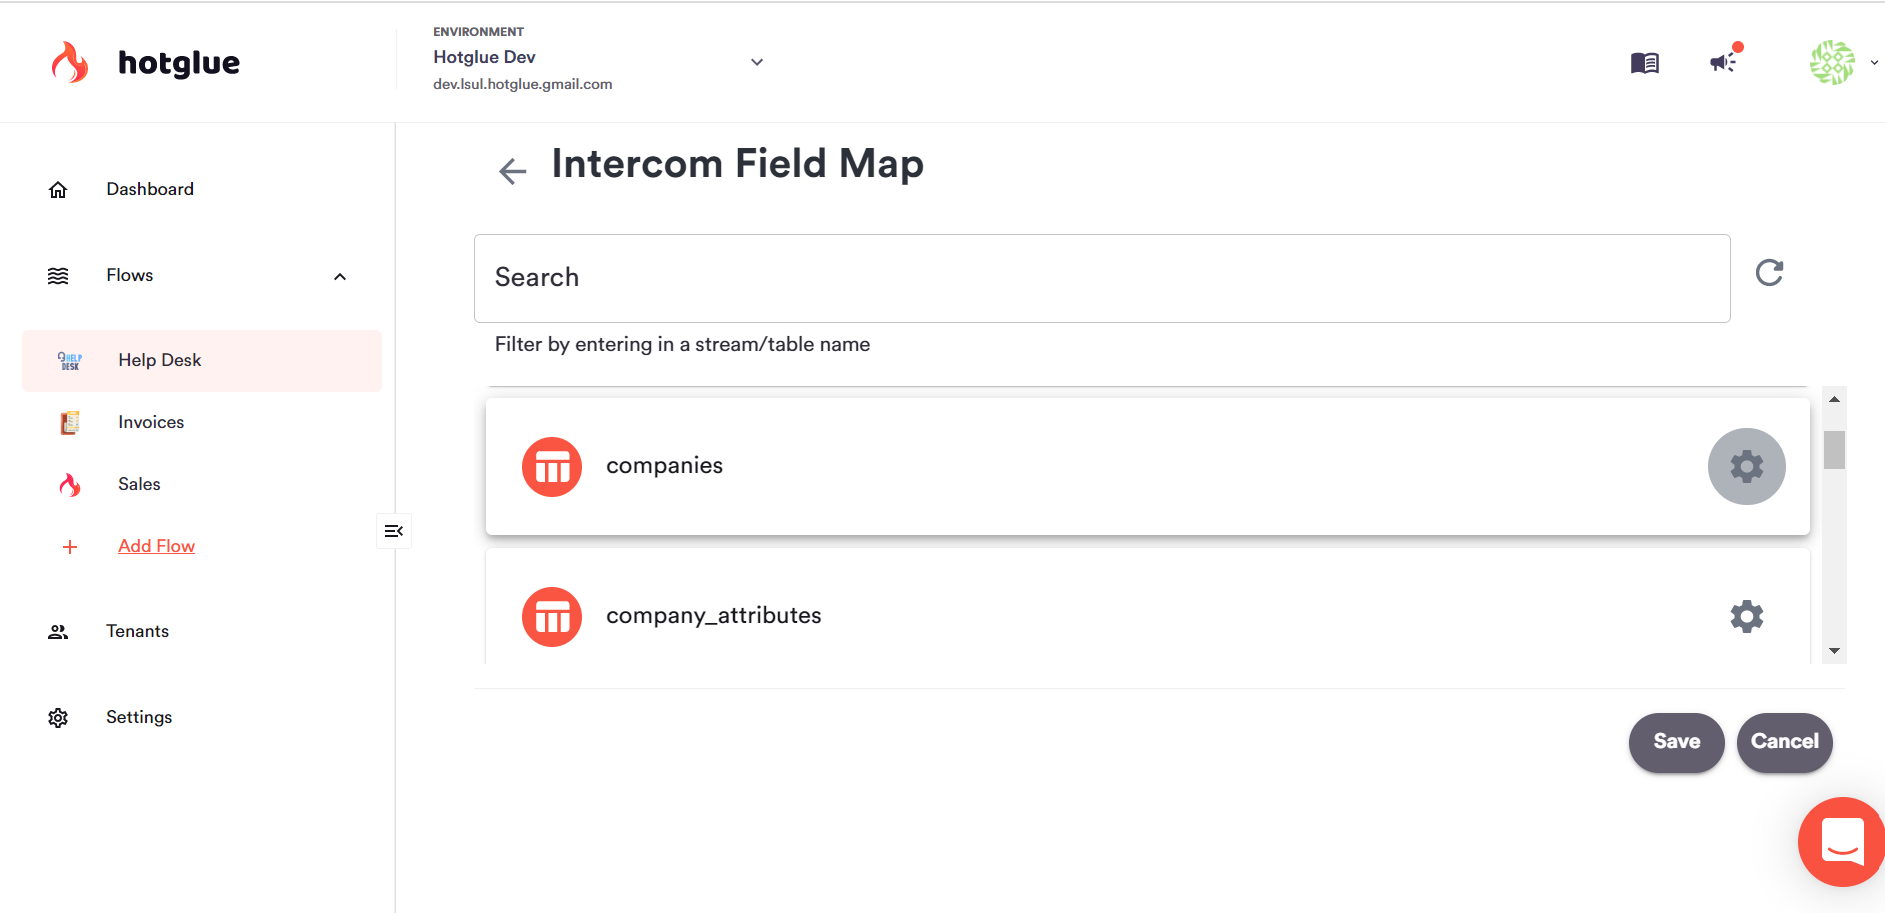Click the hotglue wordmark text
Viewport: 1885px width, 913px height.
(179, 63)
